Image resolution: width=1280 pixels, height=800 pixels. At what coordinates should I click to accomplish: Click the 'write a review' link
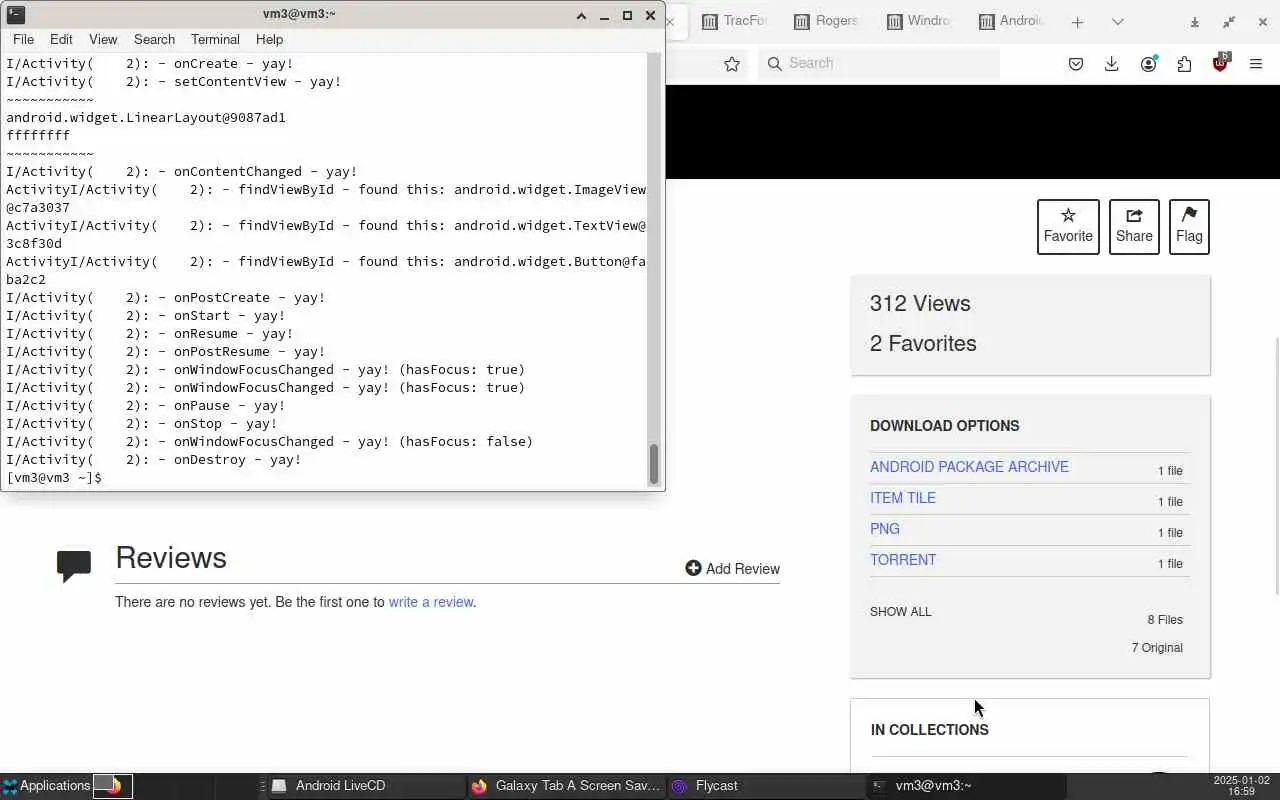tap(431, 602)
